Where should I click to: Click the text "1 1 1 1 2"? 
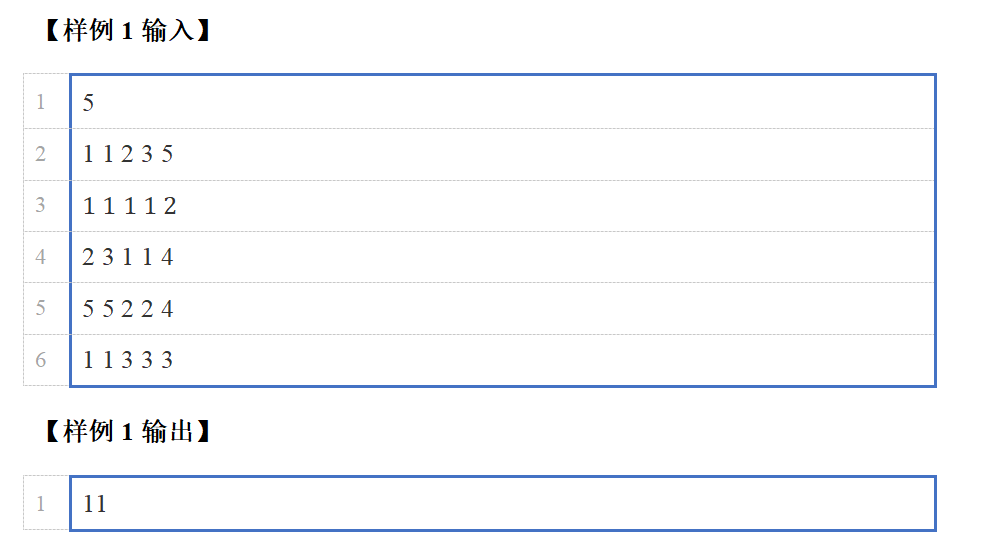(x=129, y=206)
